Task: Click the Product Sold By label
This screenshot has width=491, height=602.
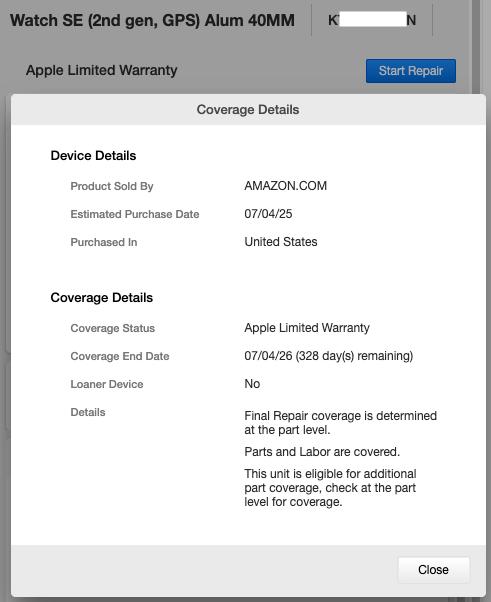Action: coord(112,186)
